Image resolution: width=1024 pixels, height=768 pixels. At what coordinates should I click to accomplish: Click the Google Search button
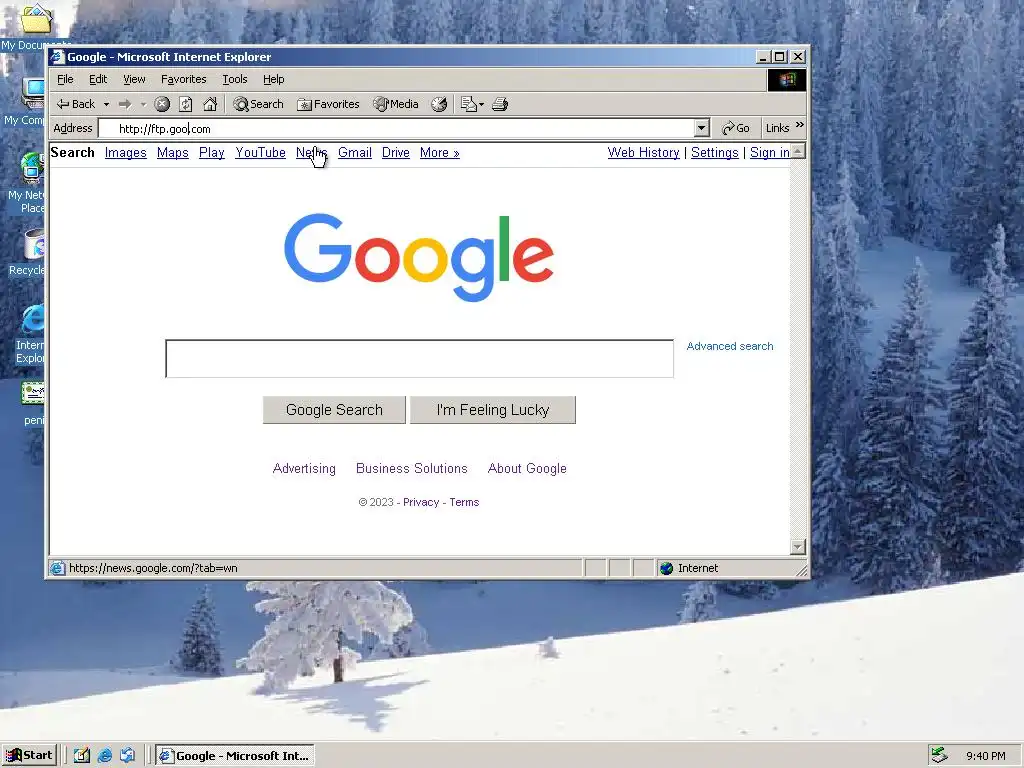[x=334, y=410]
